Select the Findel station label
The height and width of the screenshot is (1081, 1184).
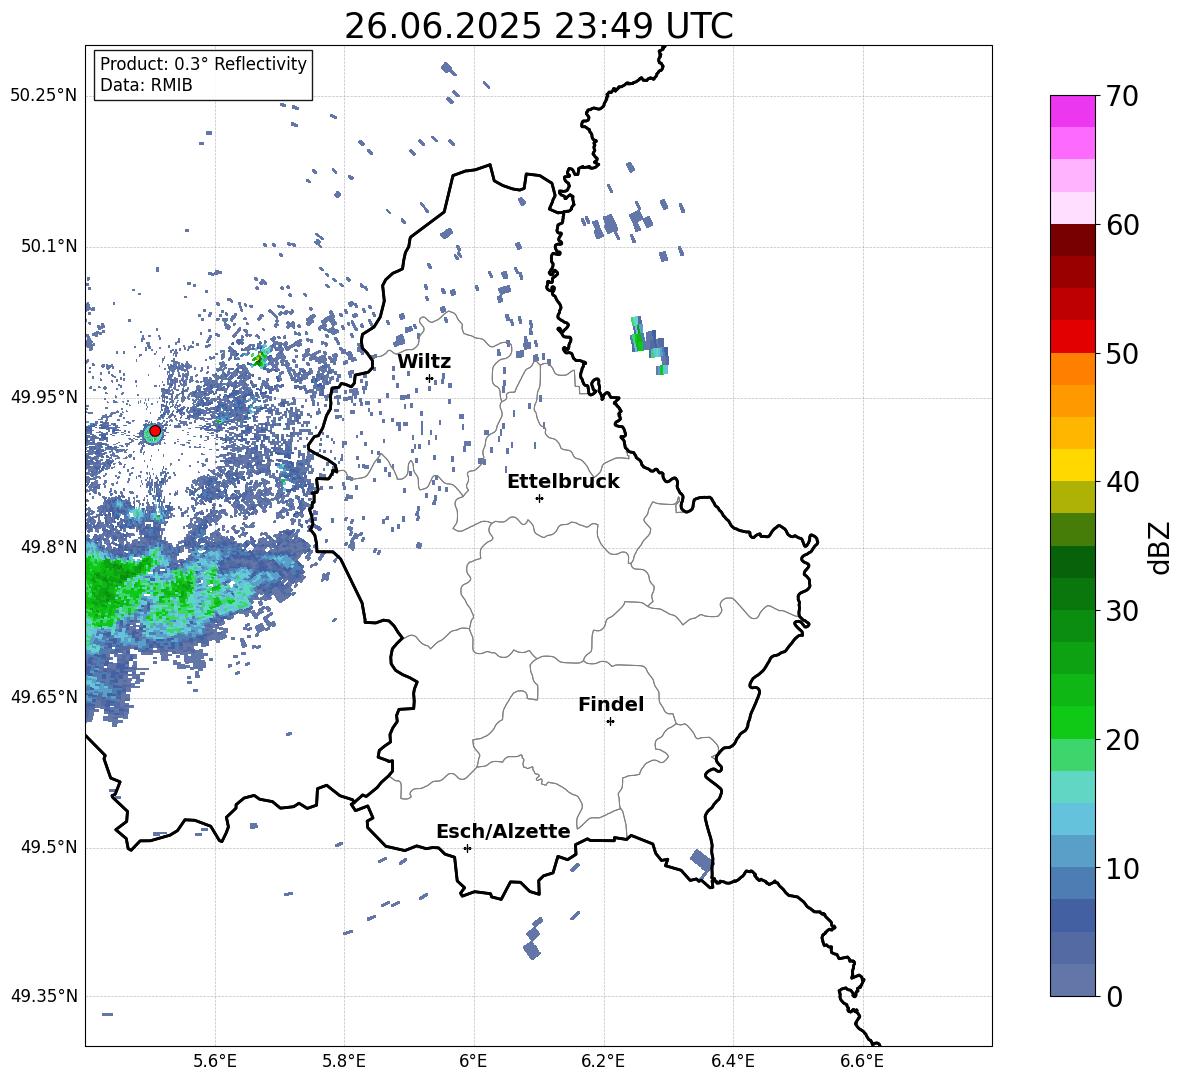point(611,704)
